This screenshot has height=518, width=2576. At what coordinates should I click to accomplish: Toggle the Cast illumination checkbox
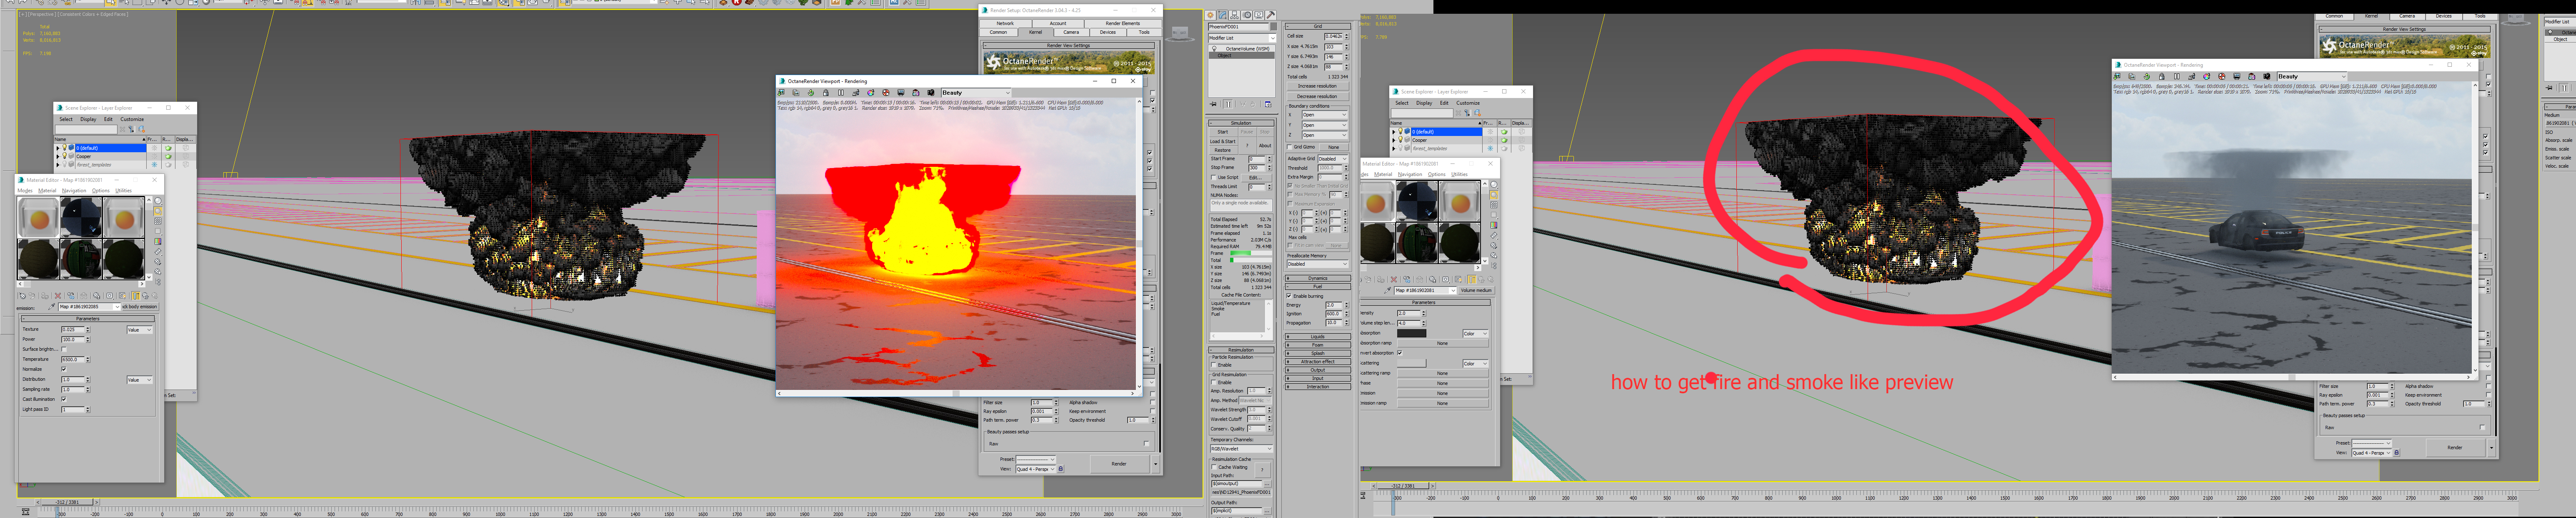click(x=65, y=399)
